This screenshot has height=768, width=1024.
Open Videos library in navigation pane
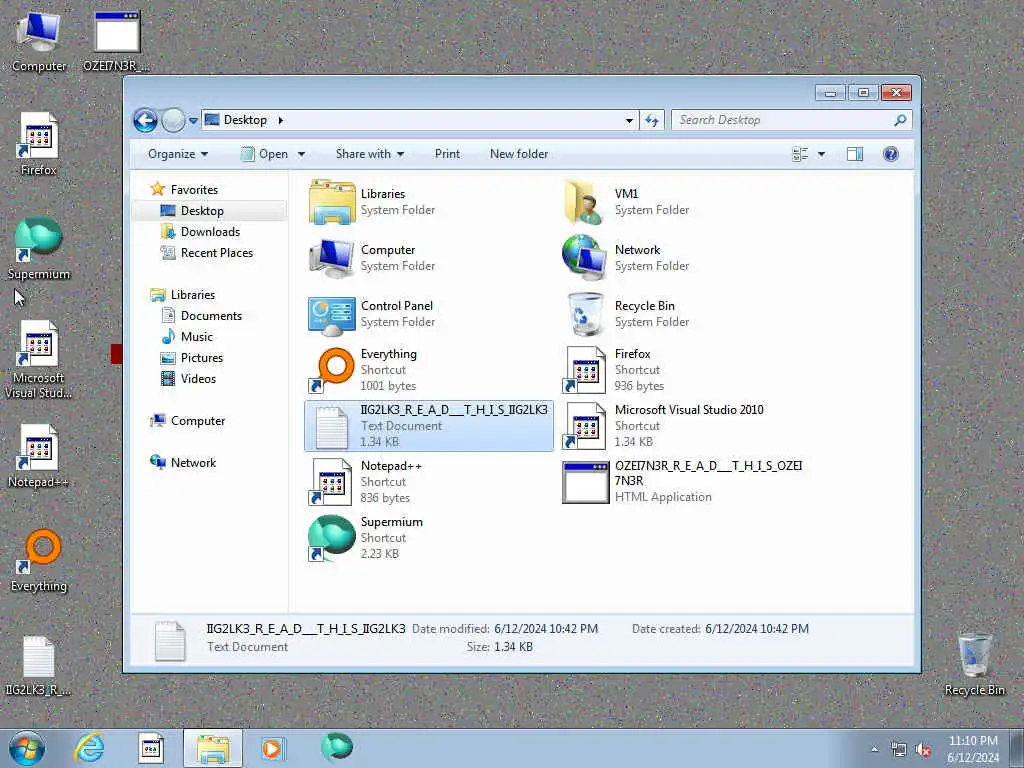[x=198, y=379]
